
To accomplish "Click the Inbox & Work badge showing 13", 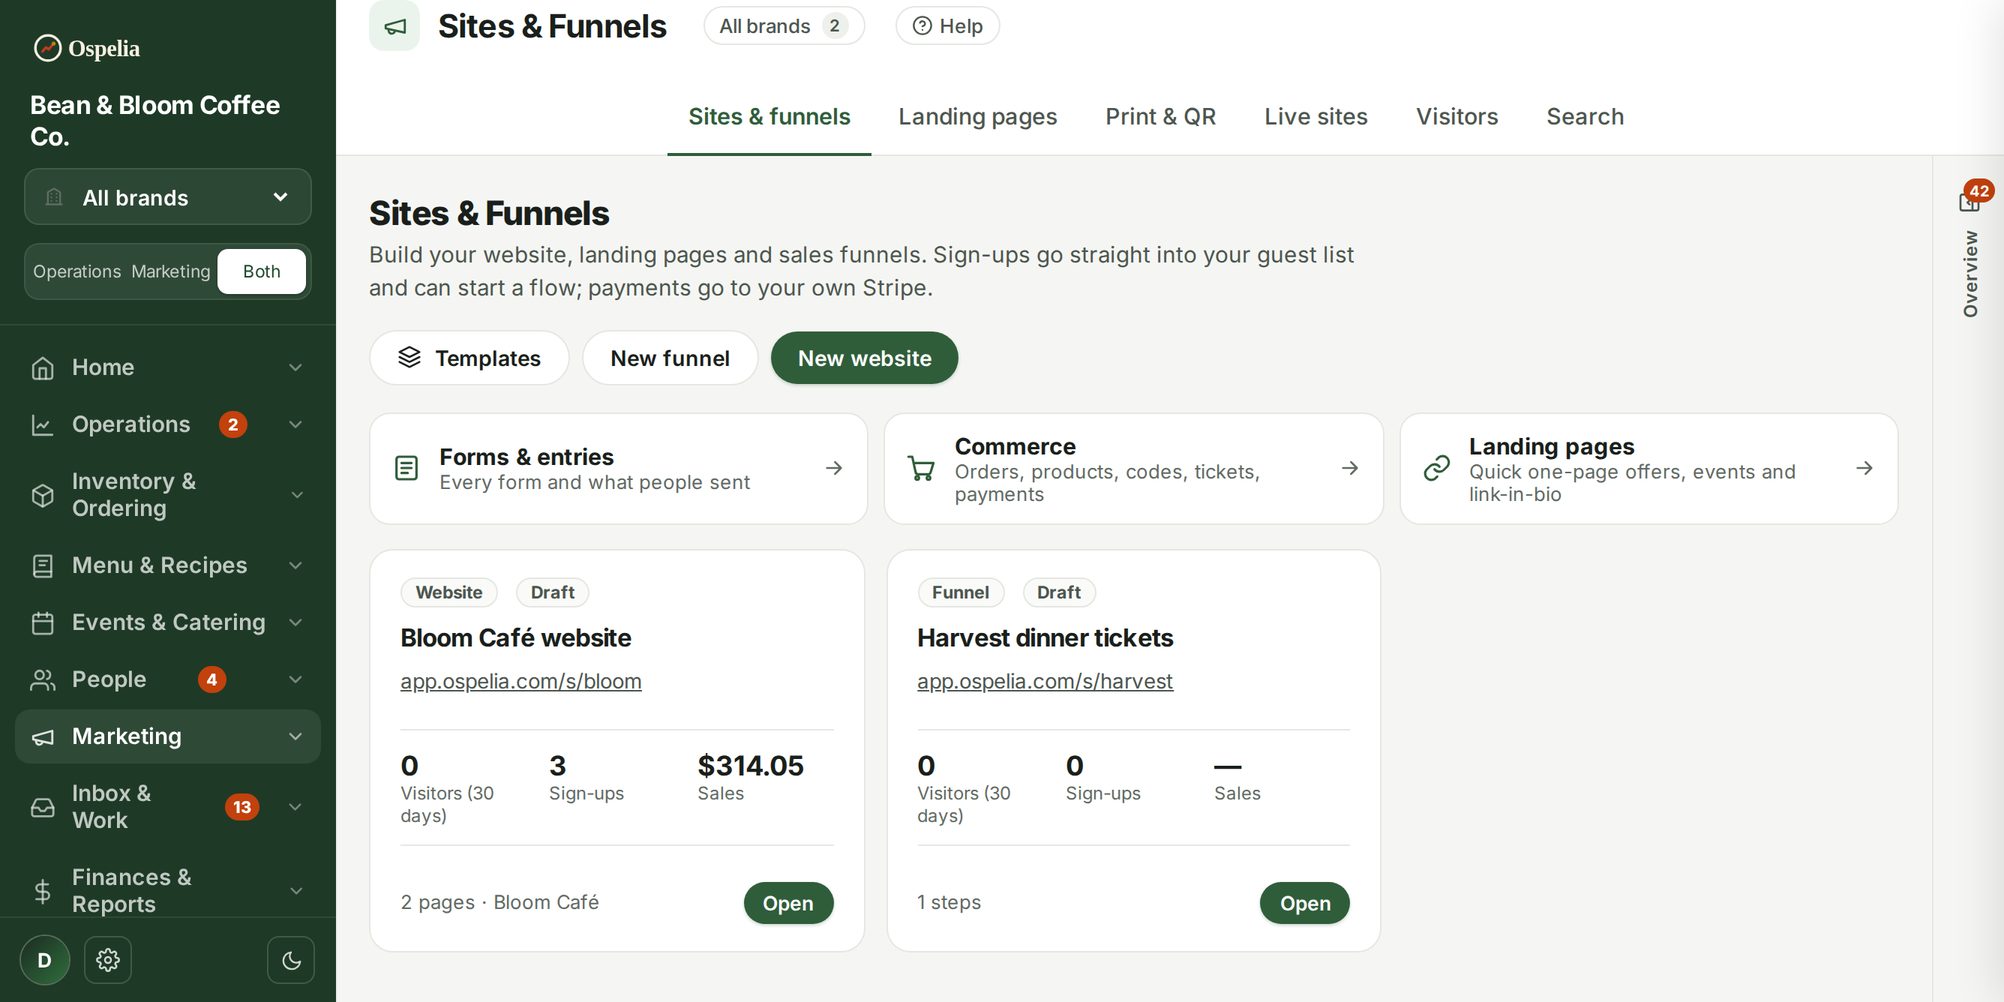I will (x=242, y=807).
